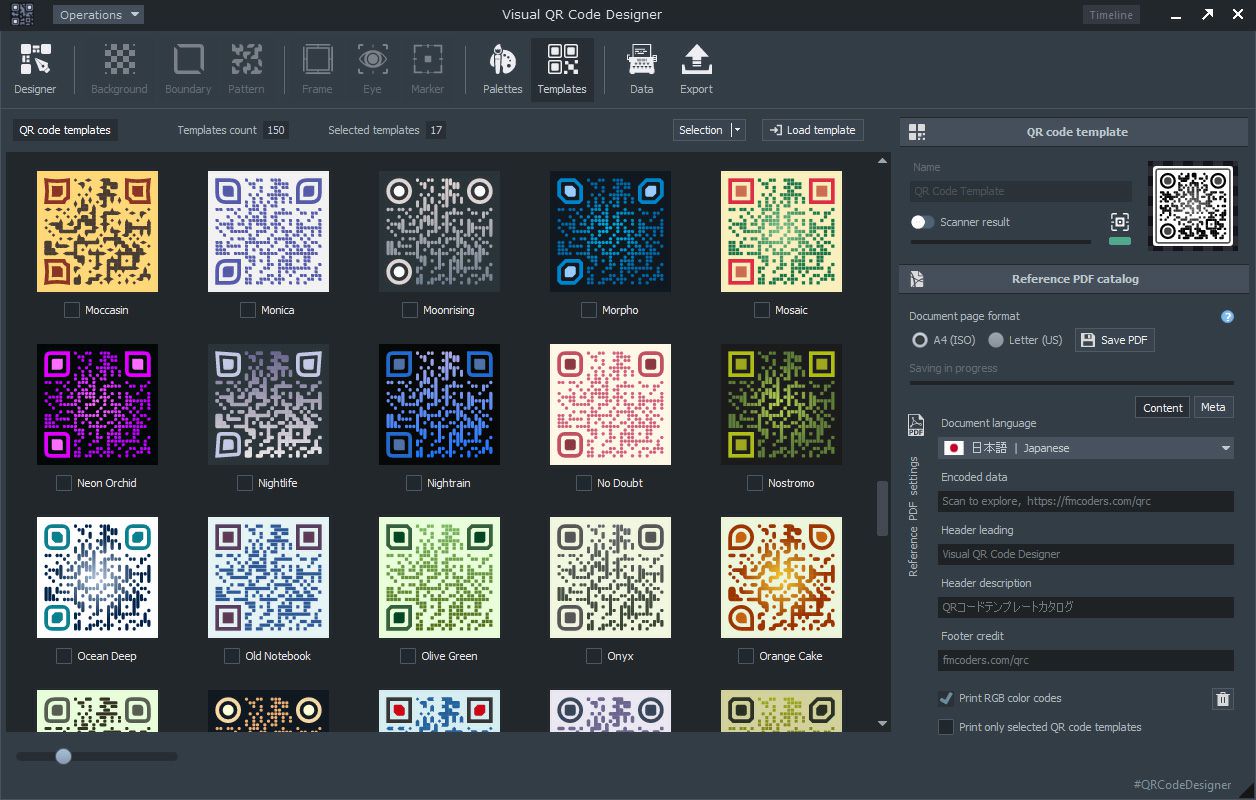This screenshot has width=1256, height=800.
Task: Click the Header description input field
Action: pos(1086,607)
